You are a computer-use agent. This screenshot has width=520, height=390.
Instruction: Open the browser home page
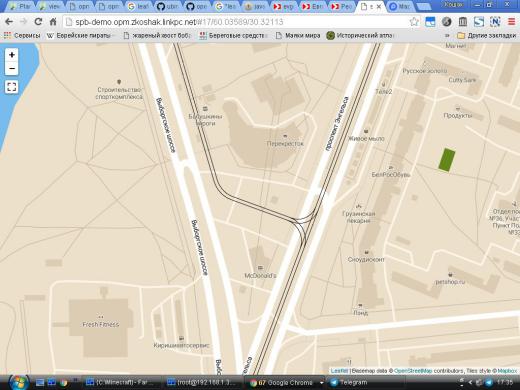coord(53,22)
